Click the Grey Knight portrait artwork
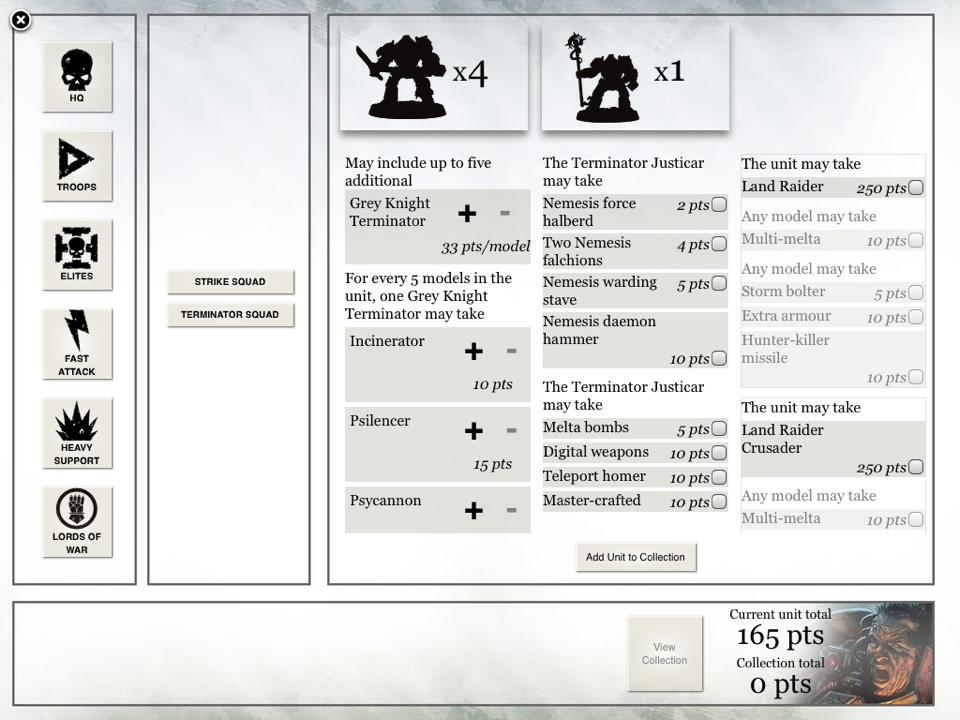The height and width of the screenshot is (720, 960). tap(880, 653)
